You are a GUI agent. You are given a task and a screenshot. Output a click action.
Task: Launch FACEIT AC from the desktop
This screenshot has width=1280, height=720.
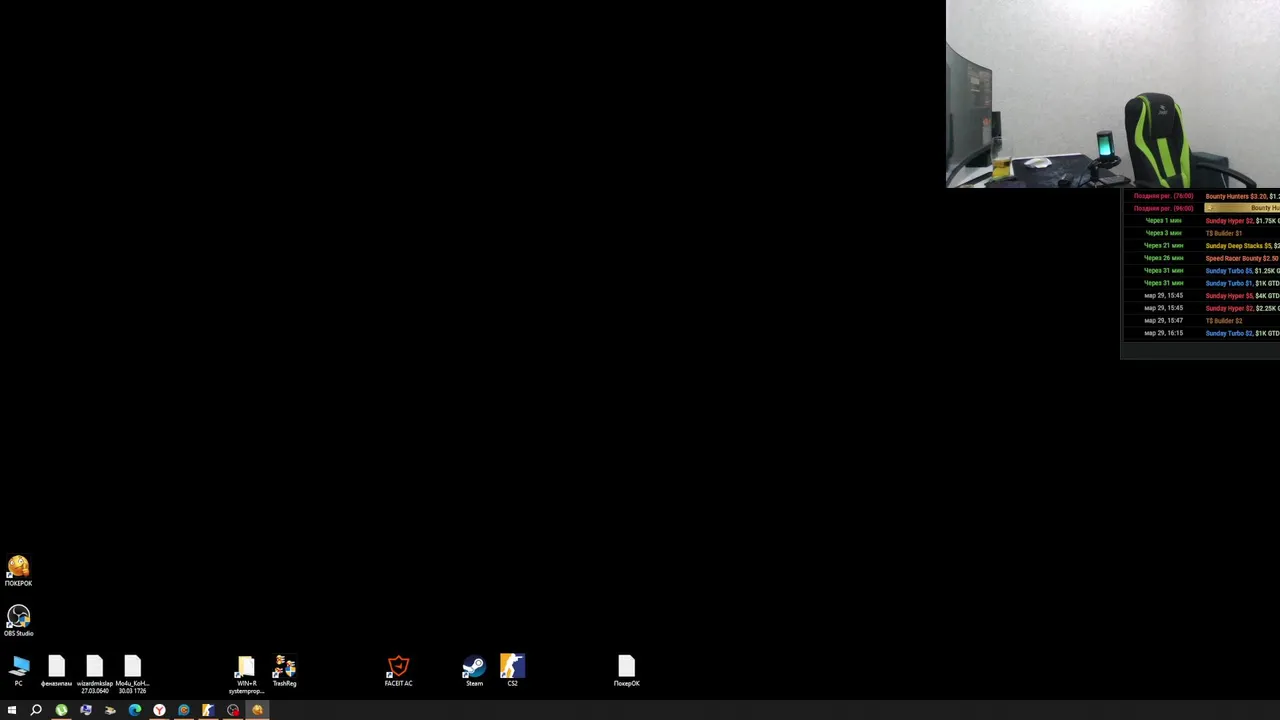coord(398,671)
